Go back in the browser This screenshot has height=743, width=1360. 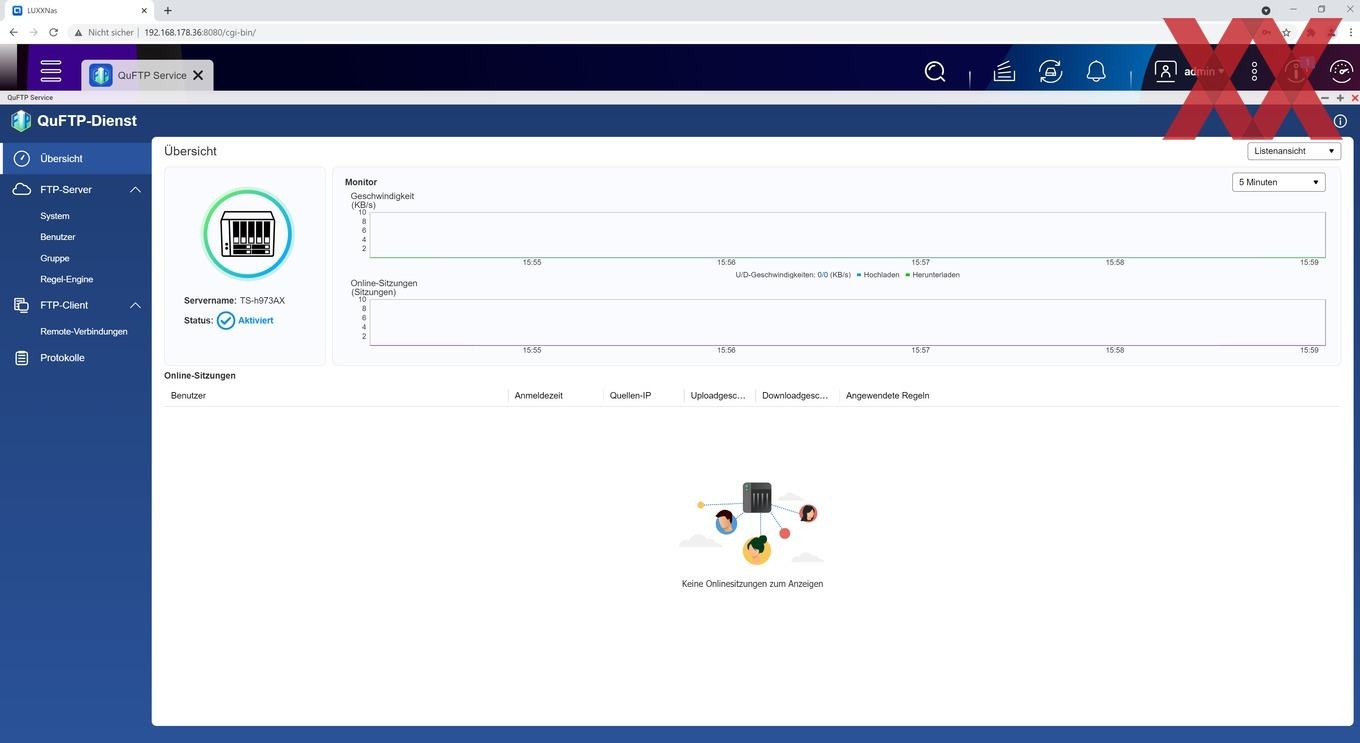point(13,32)
